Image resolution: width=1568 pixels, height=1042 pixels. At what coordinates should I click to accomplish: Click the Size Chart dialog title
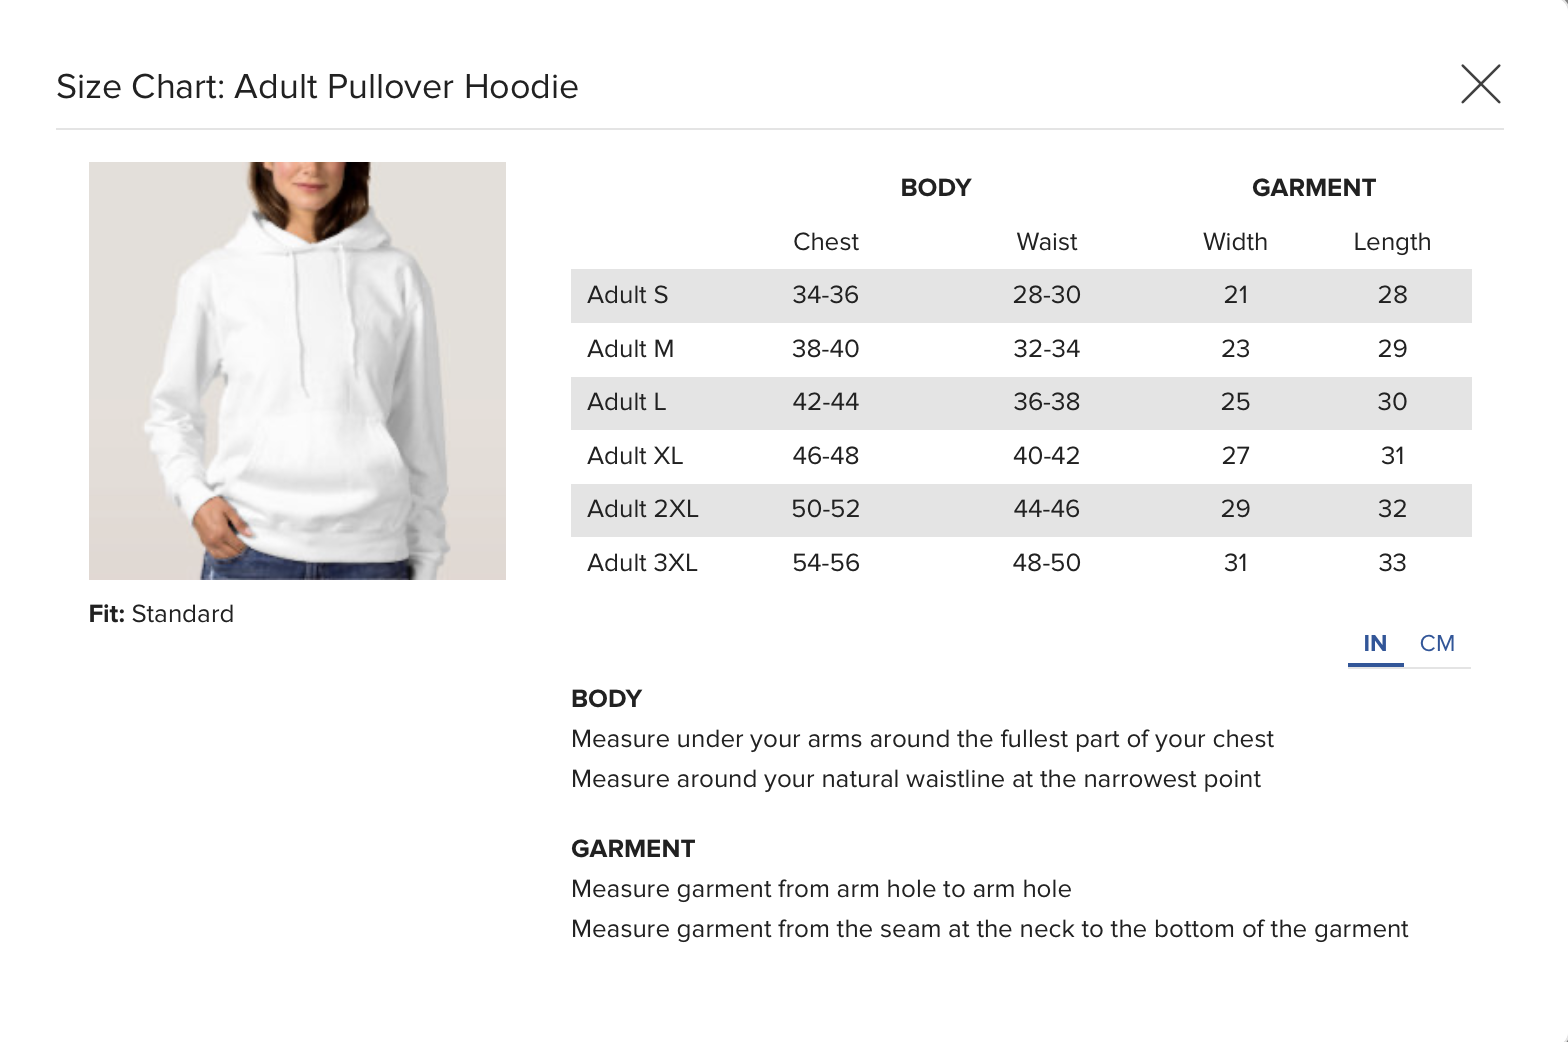[x=317, y=87]
